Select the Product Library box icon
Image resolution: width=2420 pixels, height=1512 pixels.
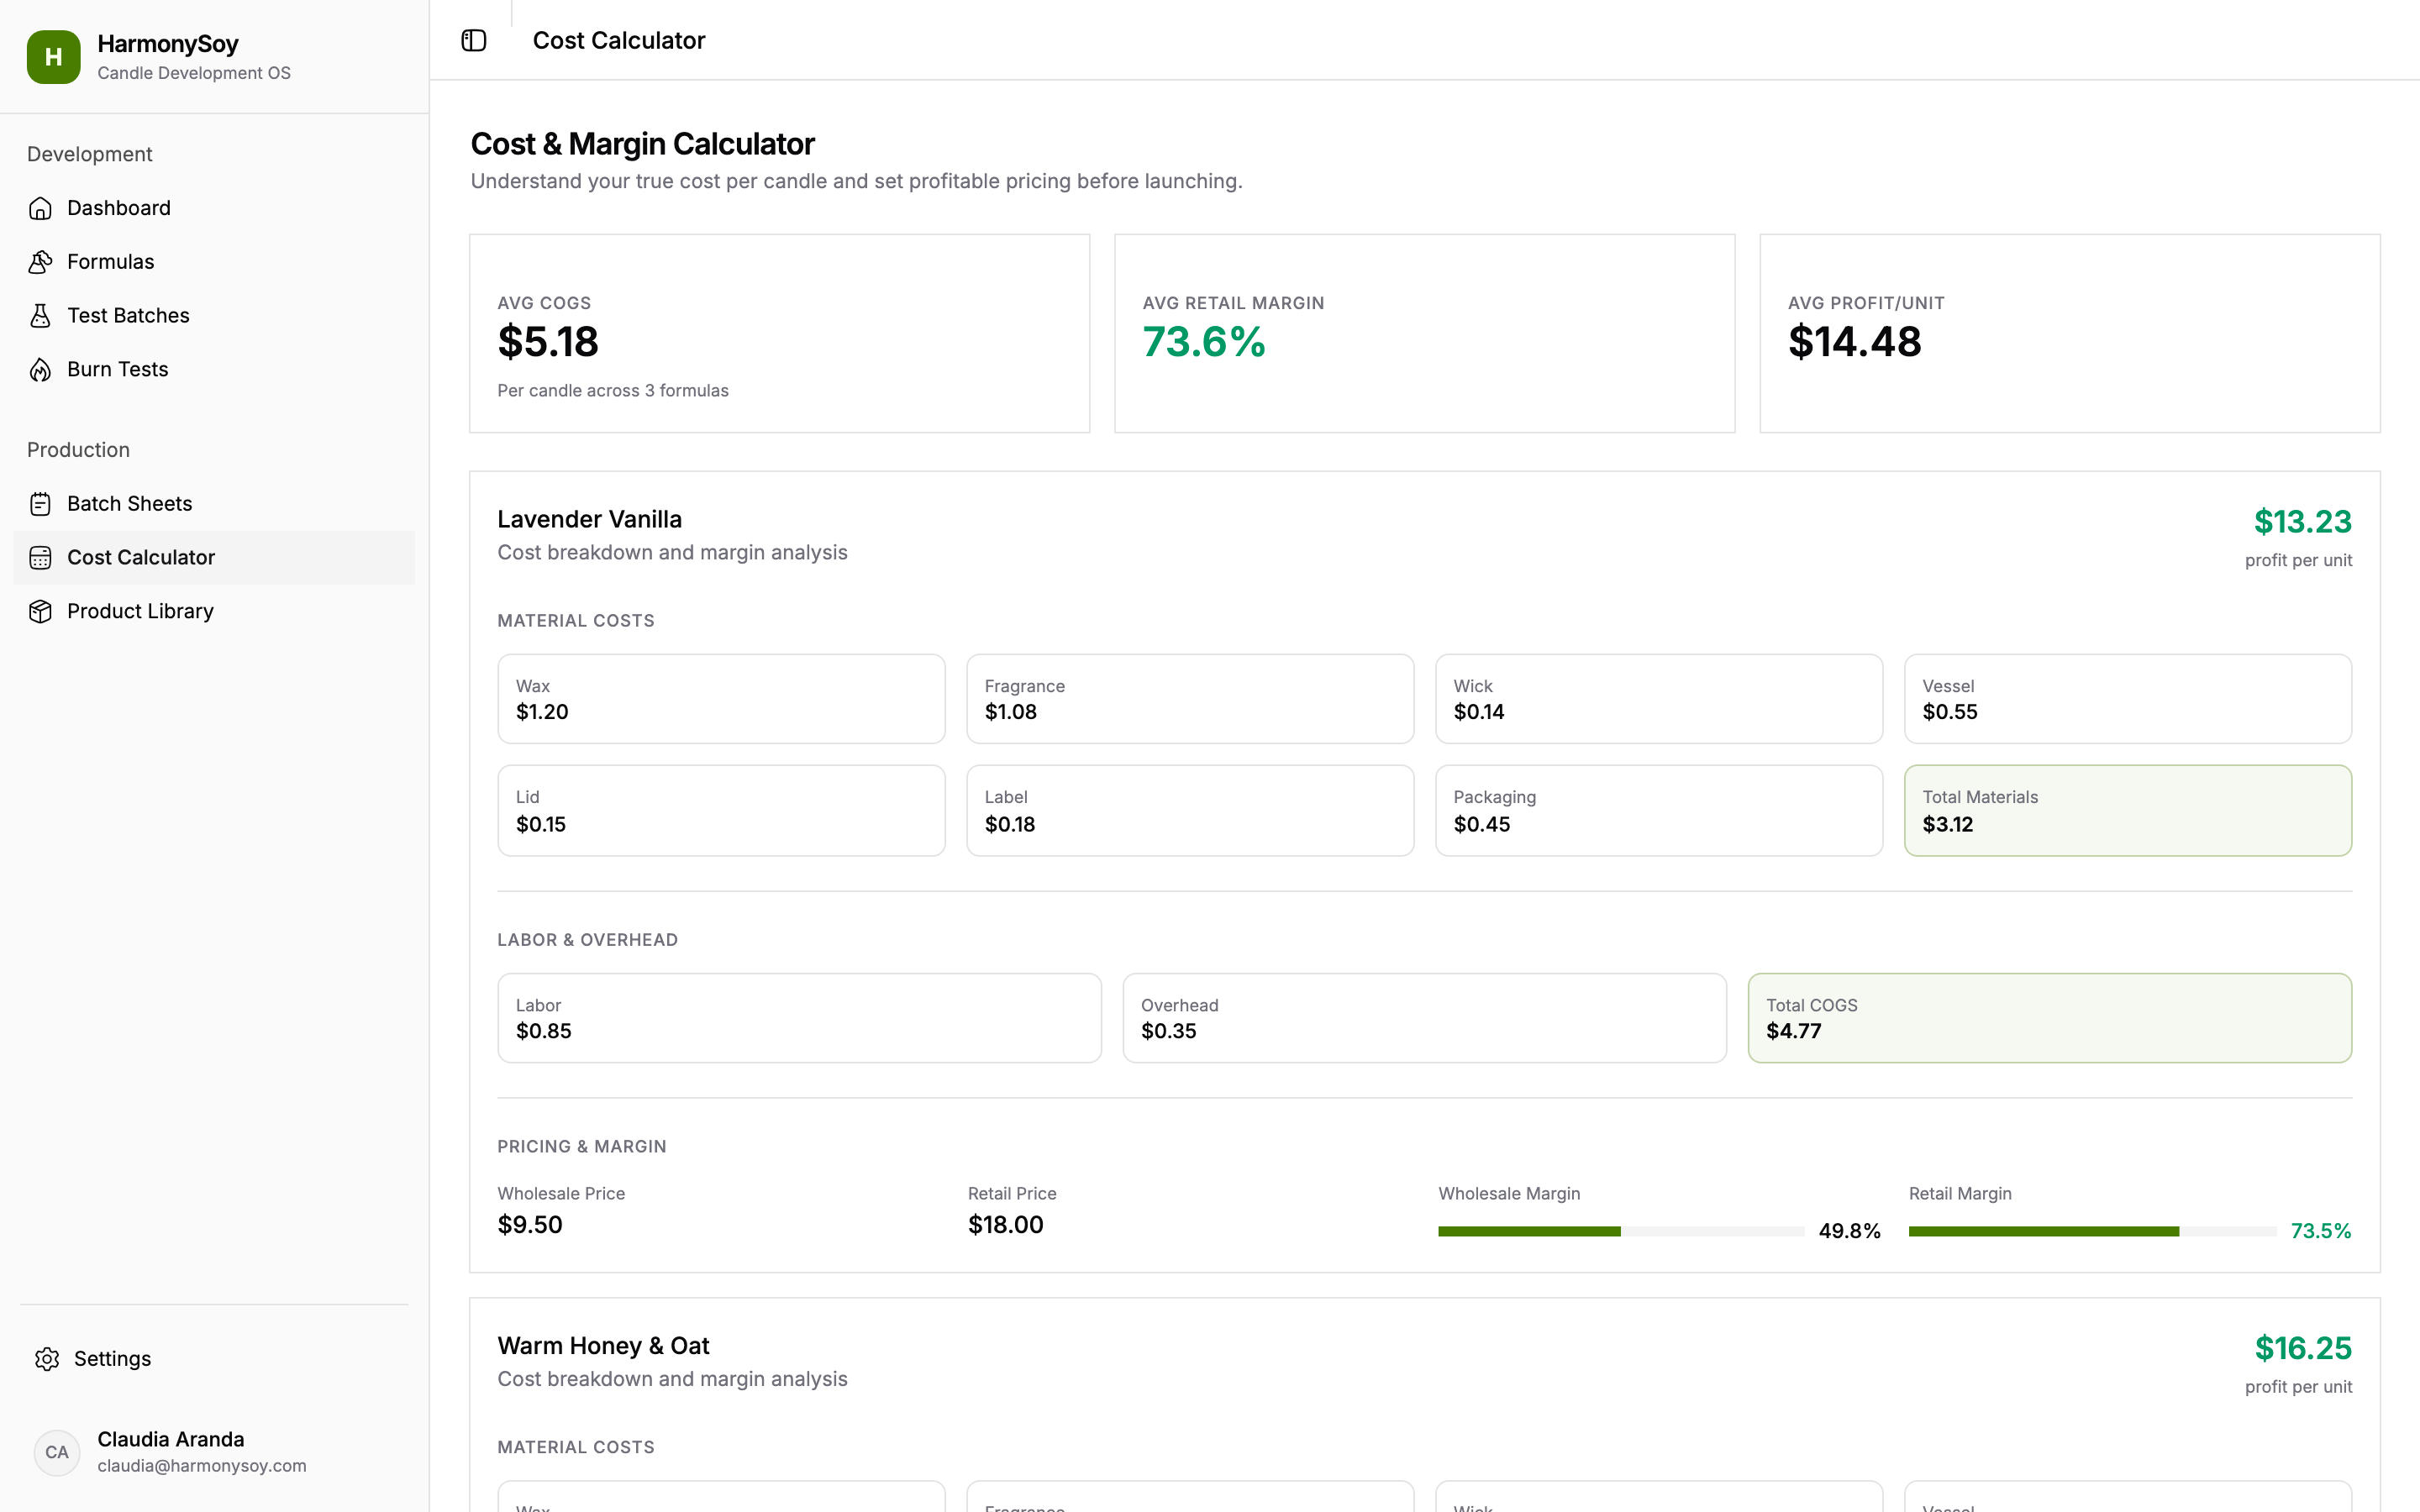coord(40,611)
